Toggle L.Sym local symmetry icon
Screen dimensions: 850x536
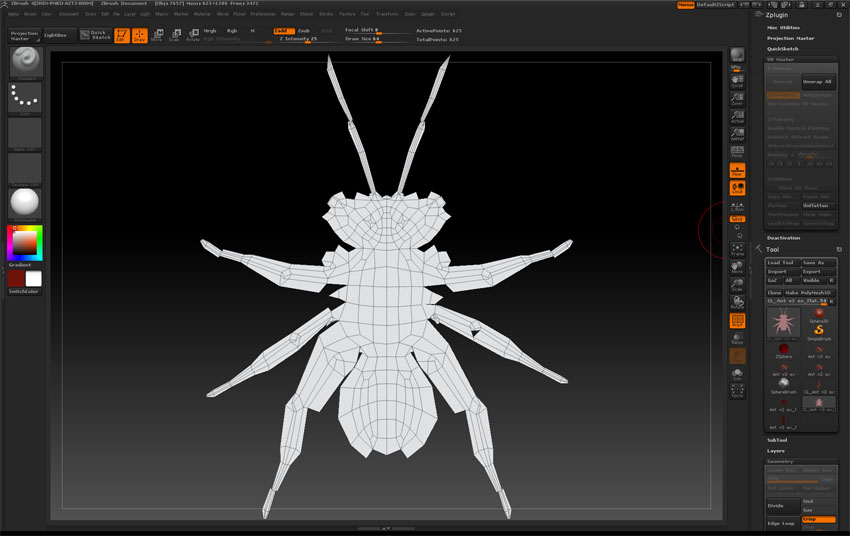(737, 206)
